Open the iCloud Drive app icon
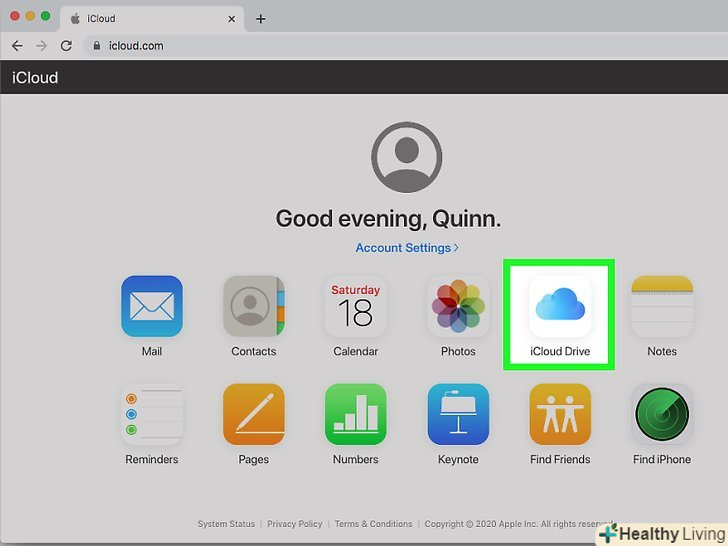This screenshot has width=728, height=546. 560,306
